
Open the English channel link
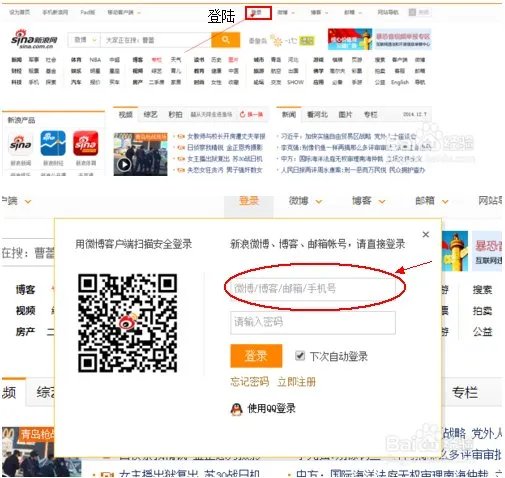tap(400, 82)
